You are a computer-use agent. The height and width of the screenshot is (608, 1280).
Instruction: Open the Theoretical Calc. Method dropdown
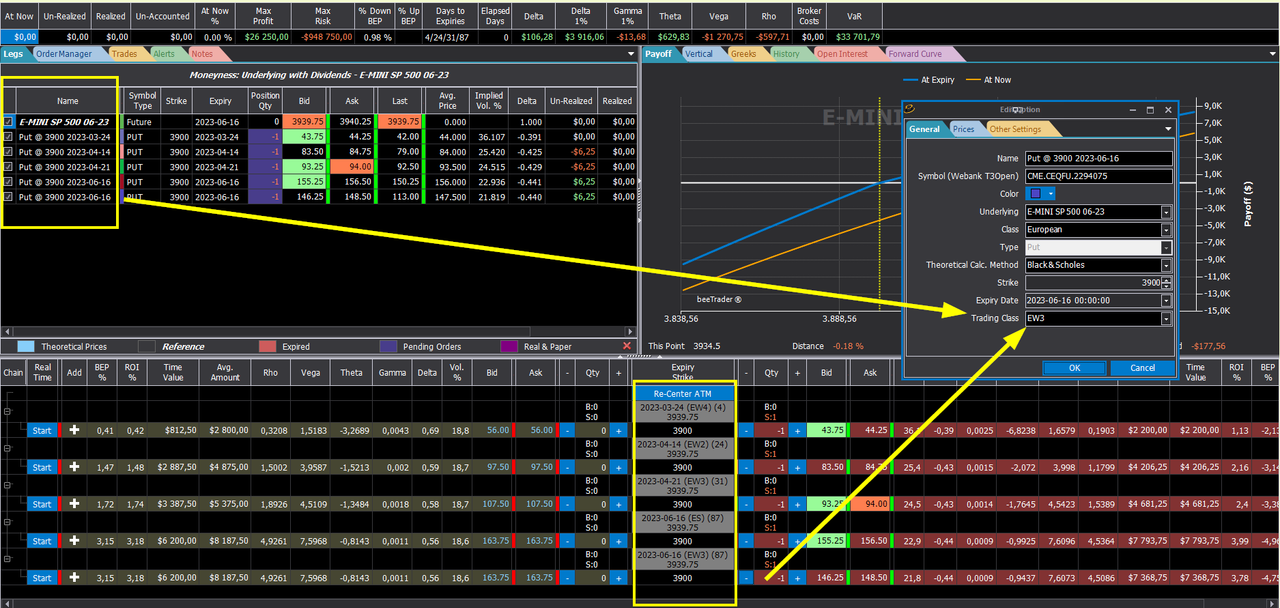[1166, 265]
